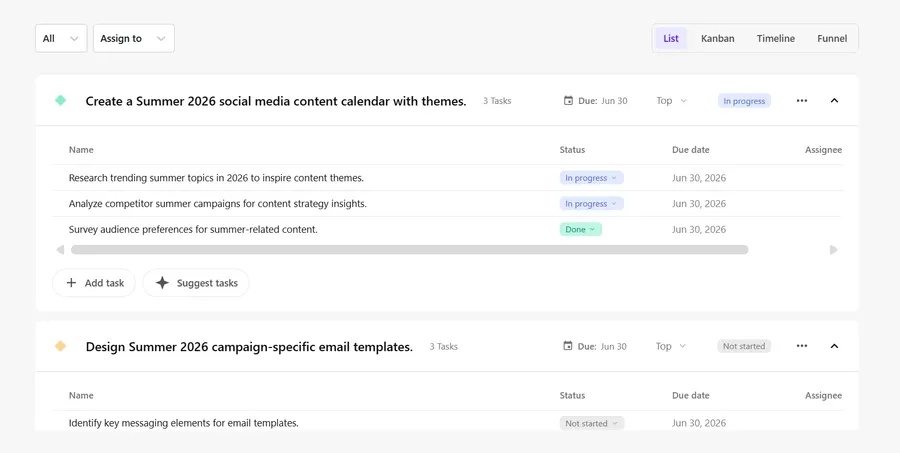Image resolution: width=900 pixels, height=453 pixels.
Task: Click due date of Analyze competitor summer campaigns task
Action: [x=699, y=204]
